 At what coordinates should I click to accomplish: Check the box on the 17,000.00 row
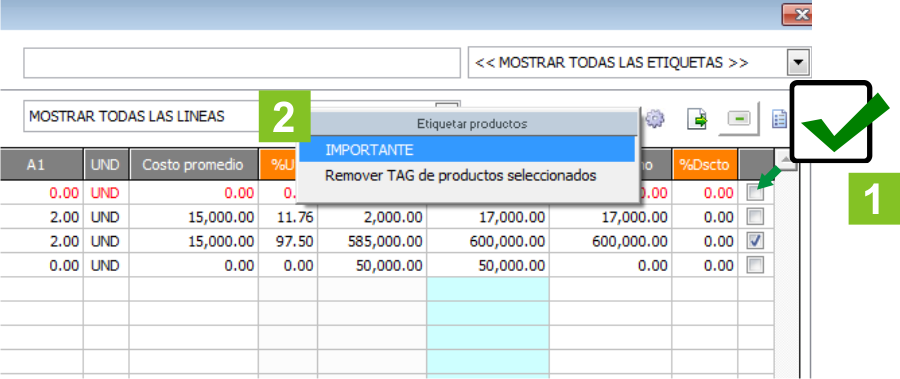(755, 217)
